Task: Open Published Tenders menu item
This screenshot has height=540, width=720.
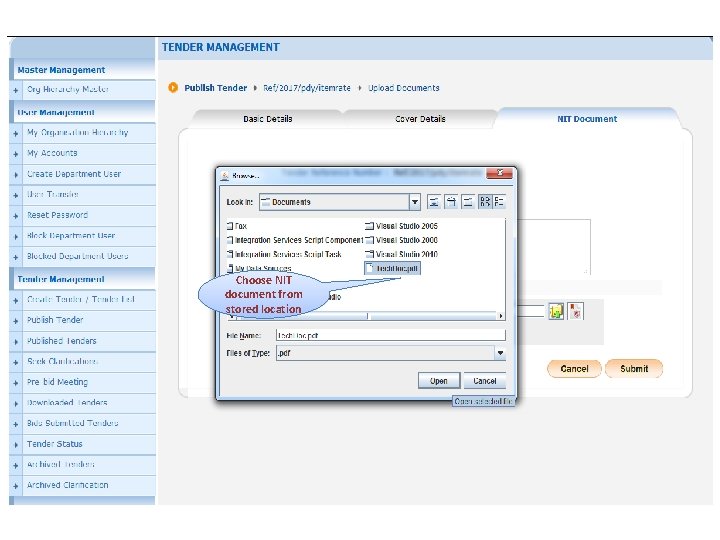Action: 62,341
